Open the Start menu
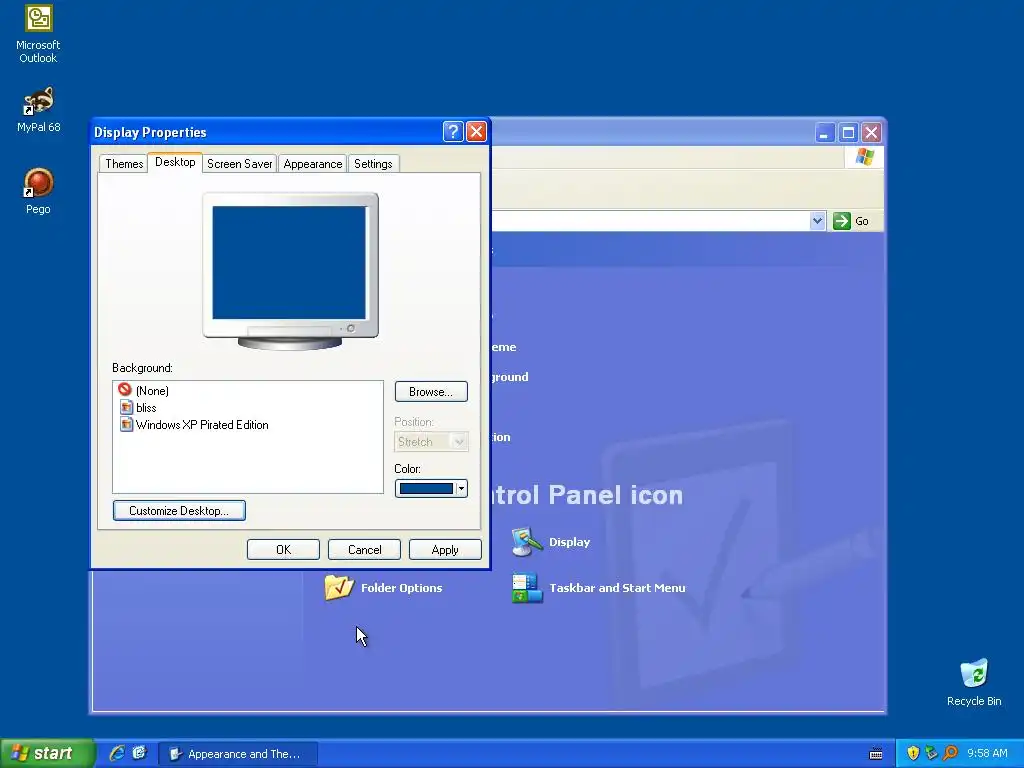 (x=47, y=753)
